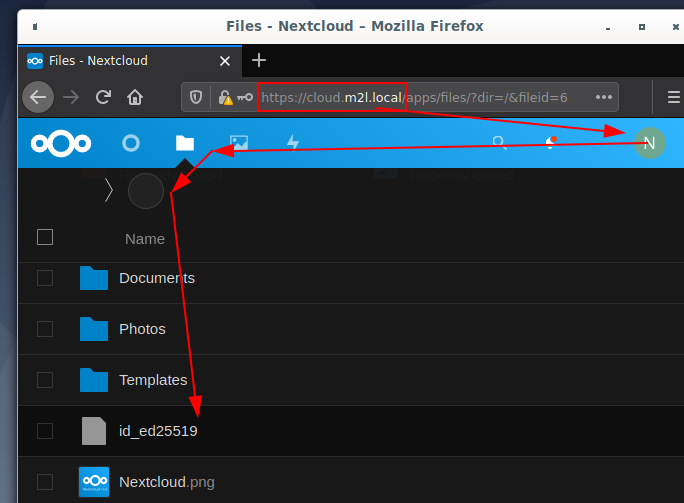Open the Files app folder icon
This screenshot has height=503, width=684.
point(185,143)
